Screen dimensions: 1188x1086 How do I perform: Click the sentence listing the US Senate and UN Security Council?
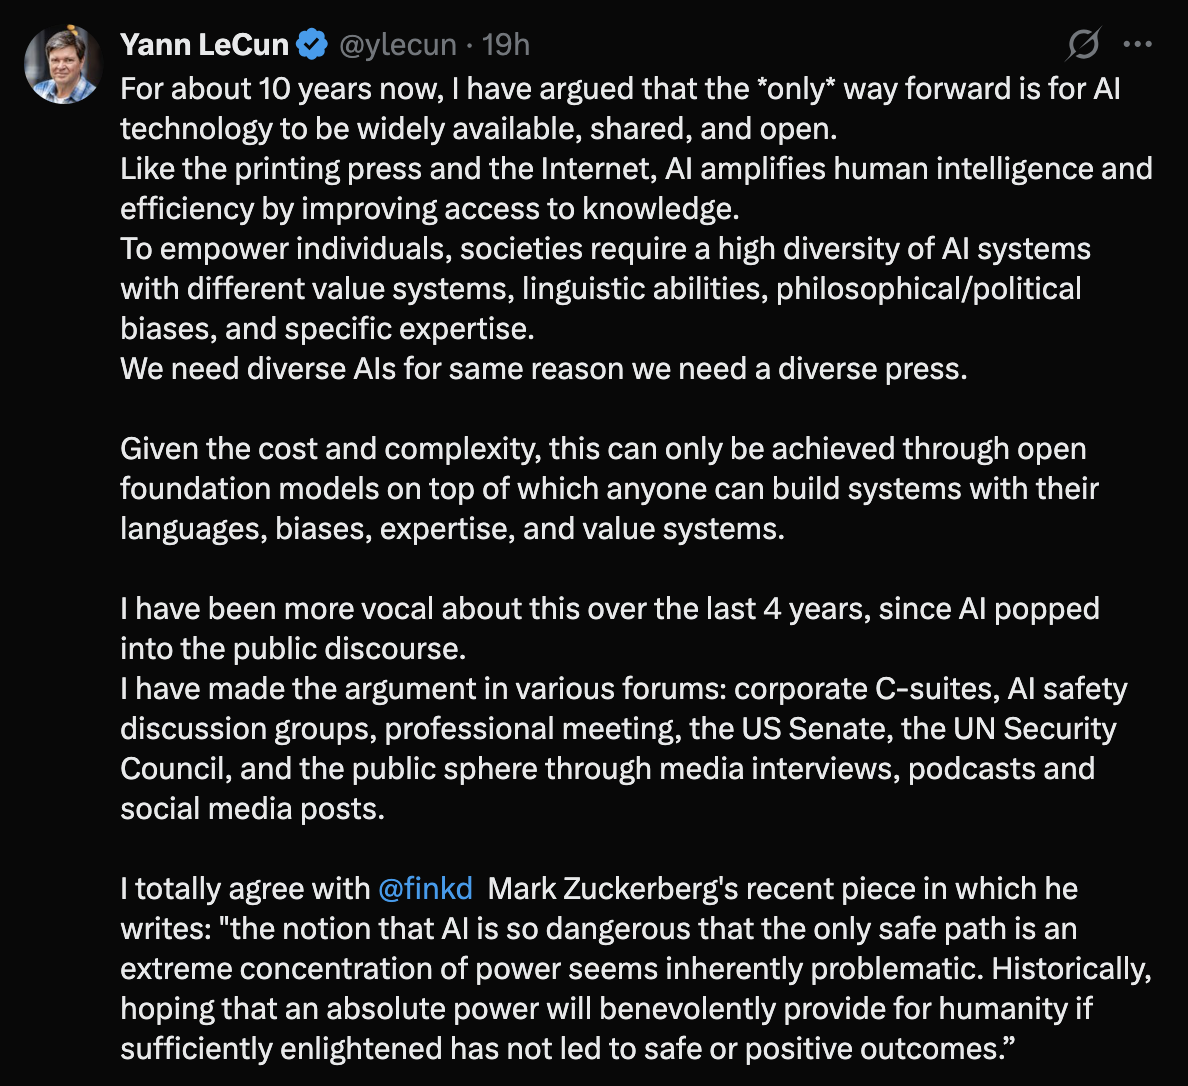[624, 749]
